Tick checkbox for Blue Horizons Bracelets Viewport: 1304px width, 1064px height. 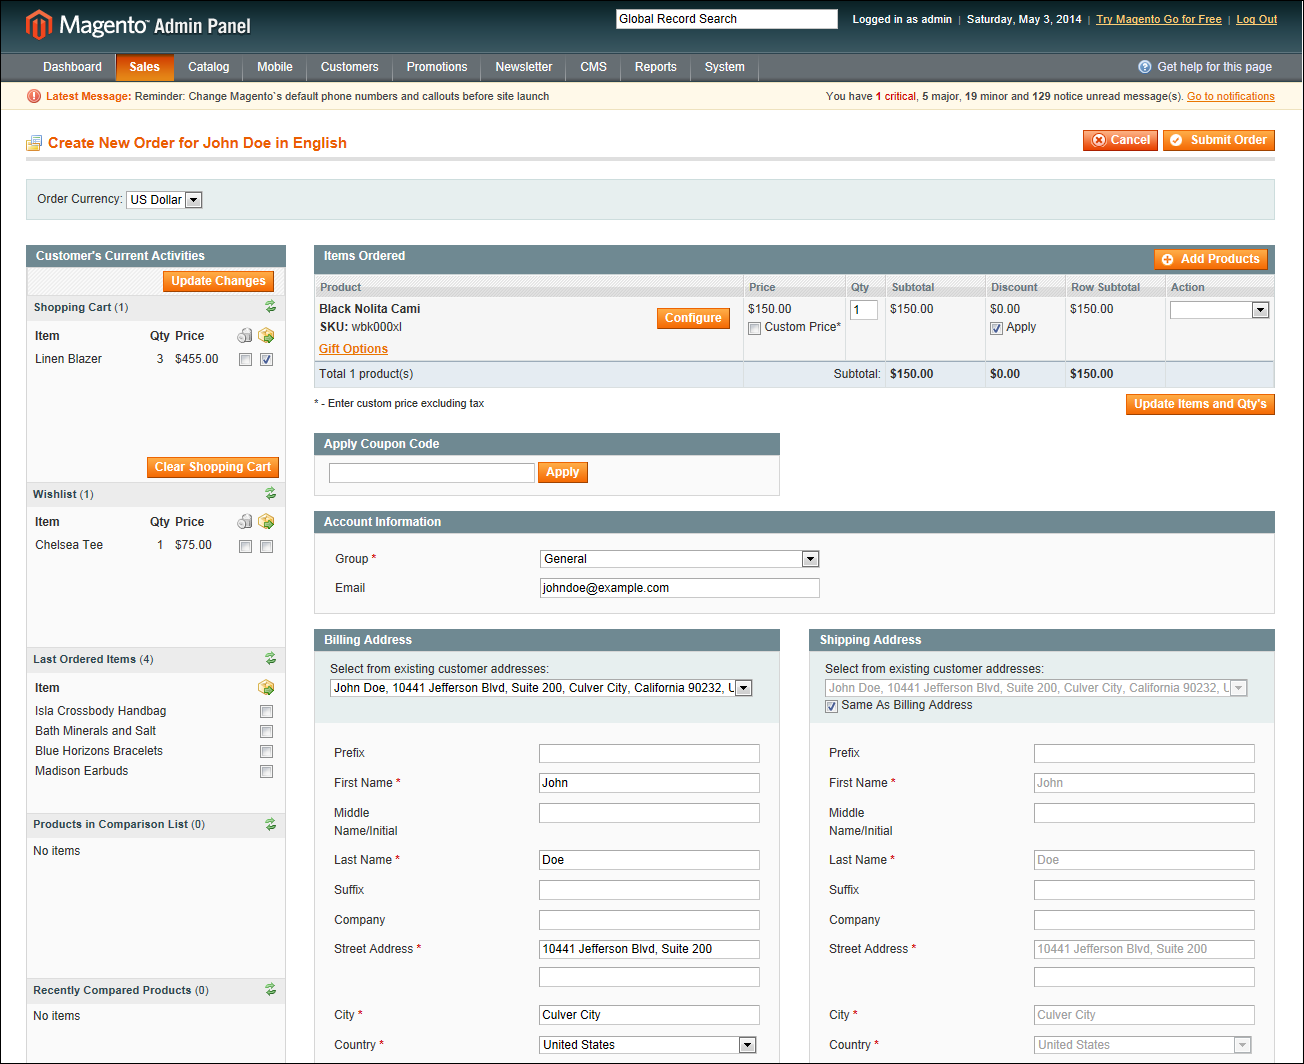pos(266,752)
